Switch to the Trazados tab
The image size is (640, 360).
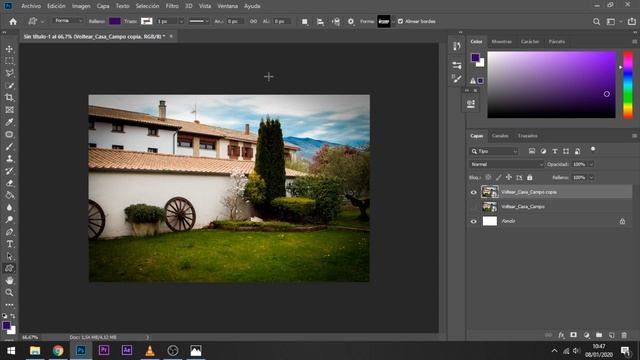[x=528, y=136]
